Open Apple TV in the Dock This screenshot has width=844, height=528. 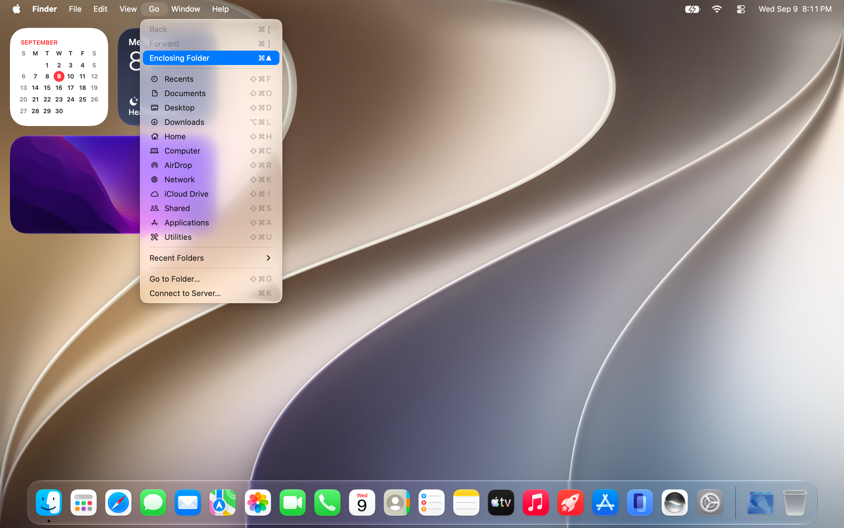click(x=501, y=503)
